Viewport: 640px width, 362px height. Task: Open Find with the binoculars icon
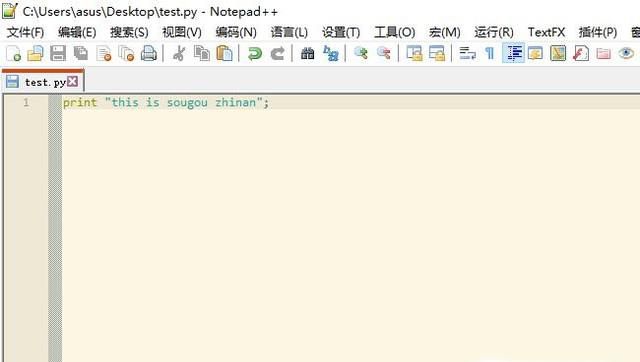(x=307, y=53)
